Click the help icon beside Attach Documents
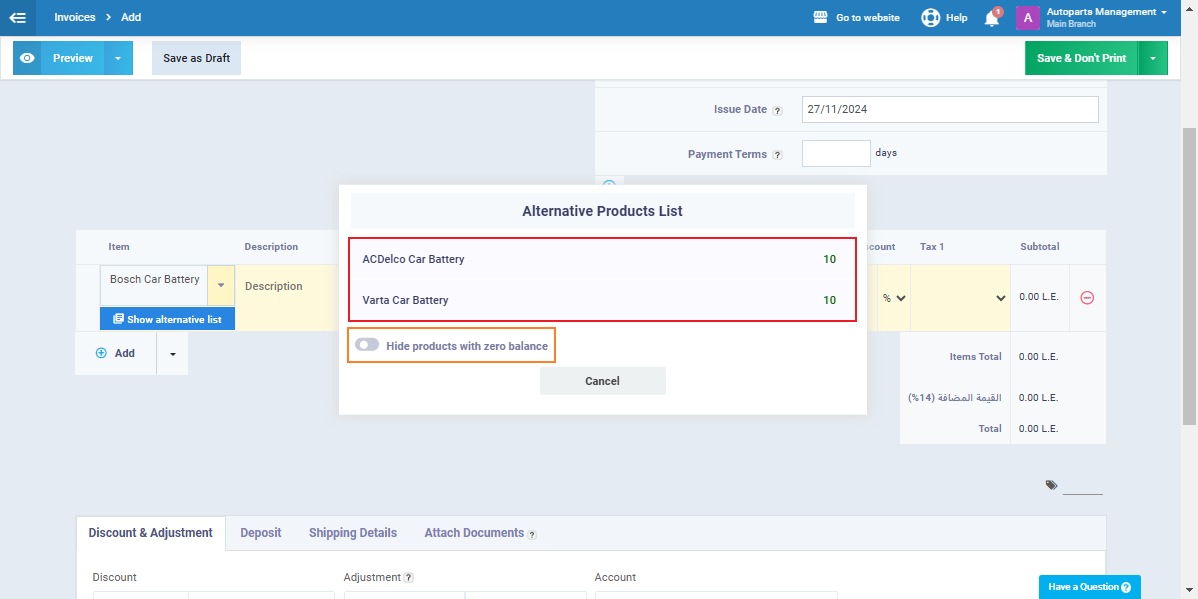Image resolution: width=1198 pixels, height=599 pixels. pyautogui.click(x=532, y=534)
